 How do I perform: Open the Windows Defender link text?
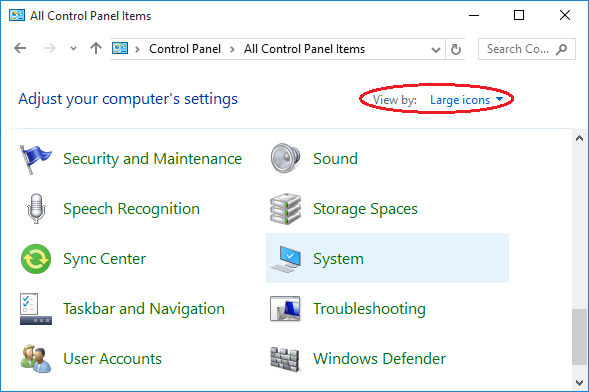coord(379,359)
